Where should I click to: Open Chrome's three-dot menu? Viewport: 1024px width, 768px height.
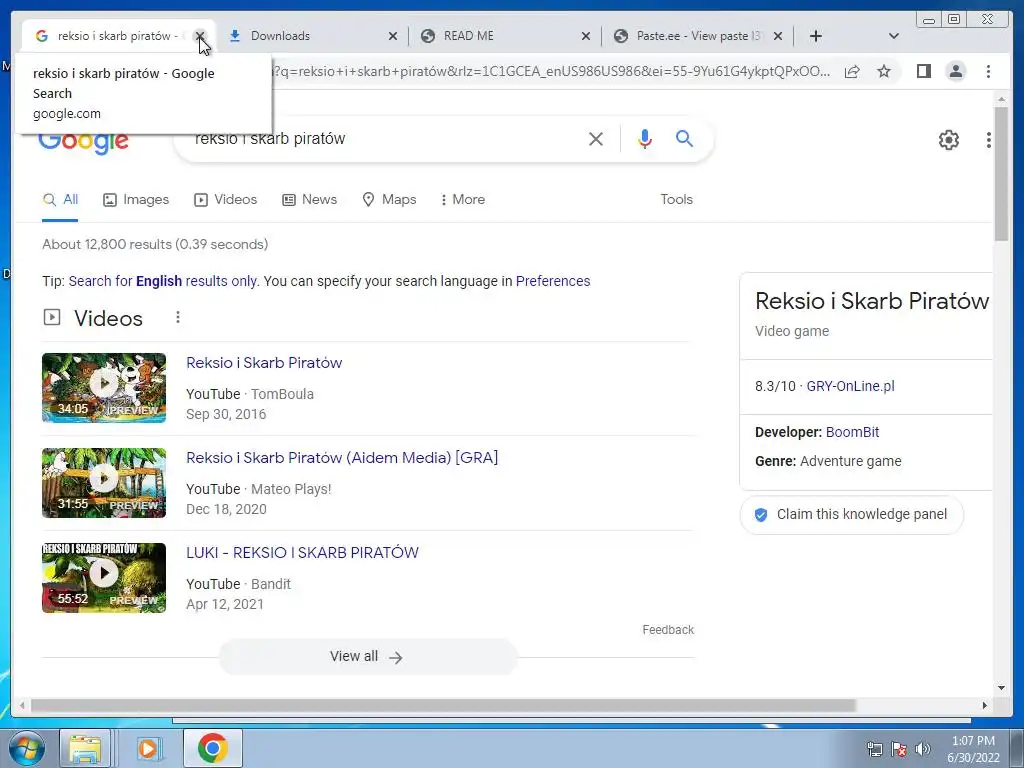(988, 71)
